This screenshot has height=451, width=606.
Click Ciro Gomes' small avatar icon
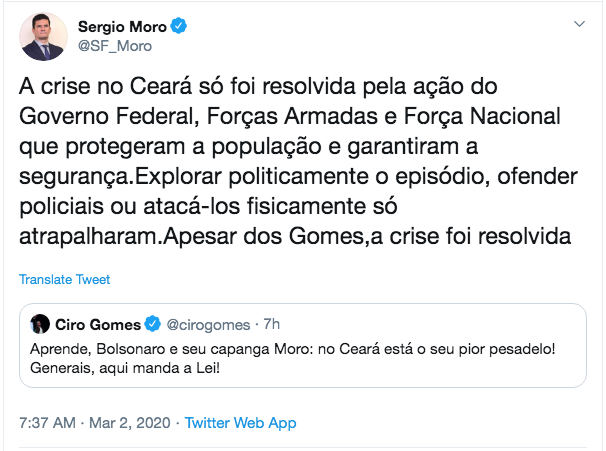41,324
